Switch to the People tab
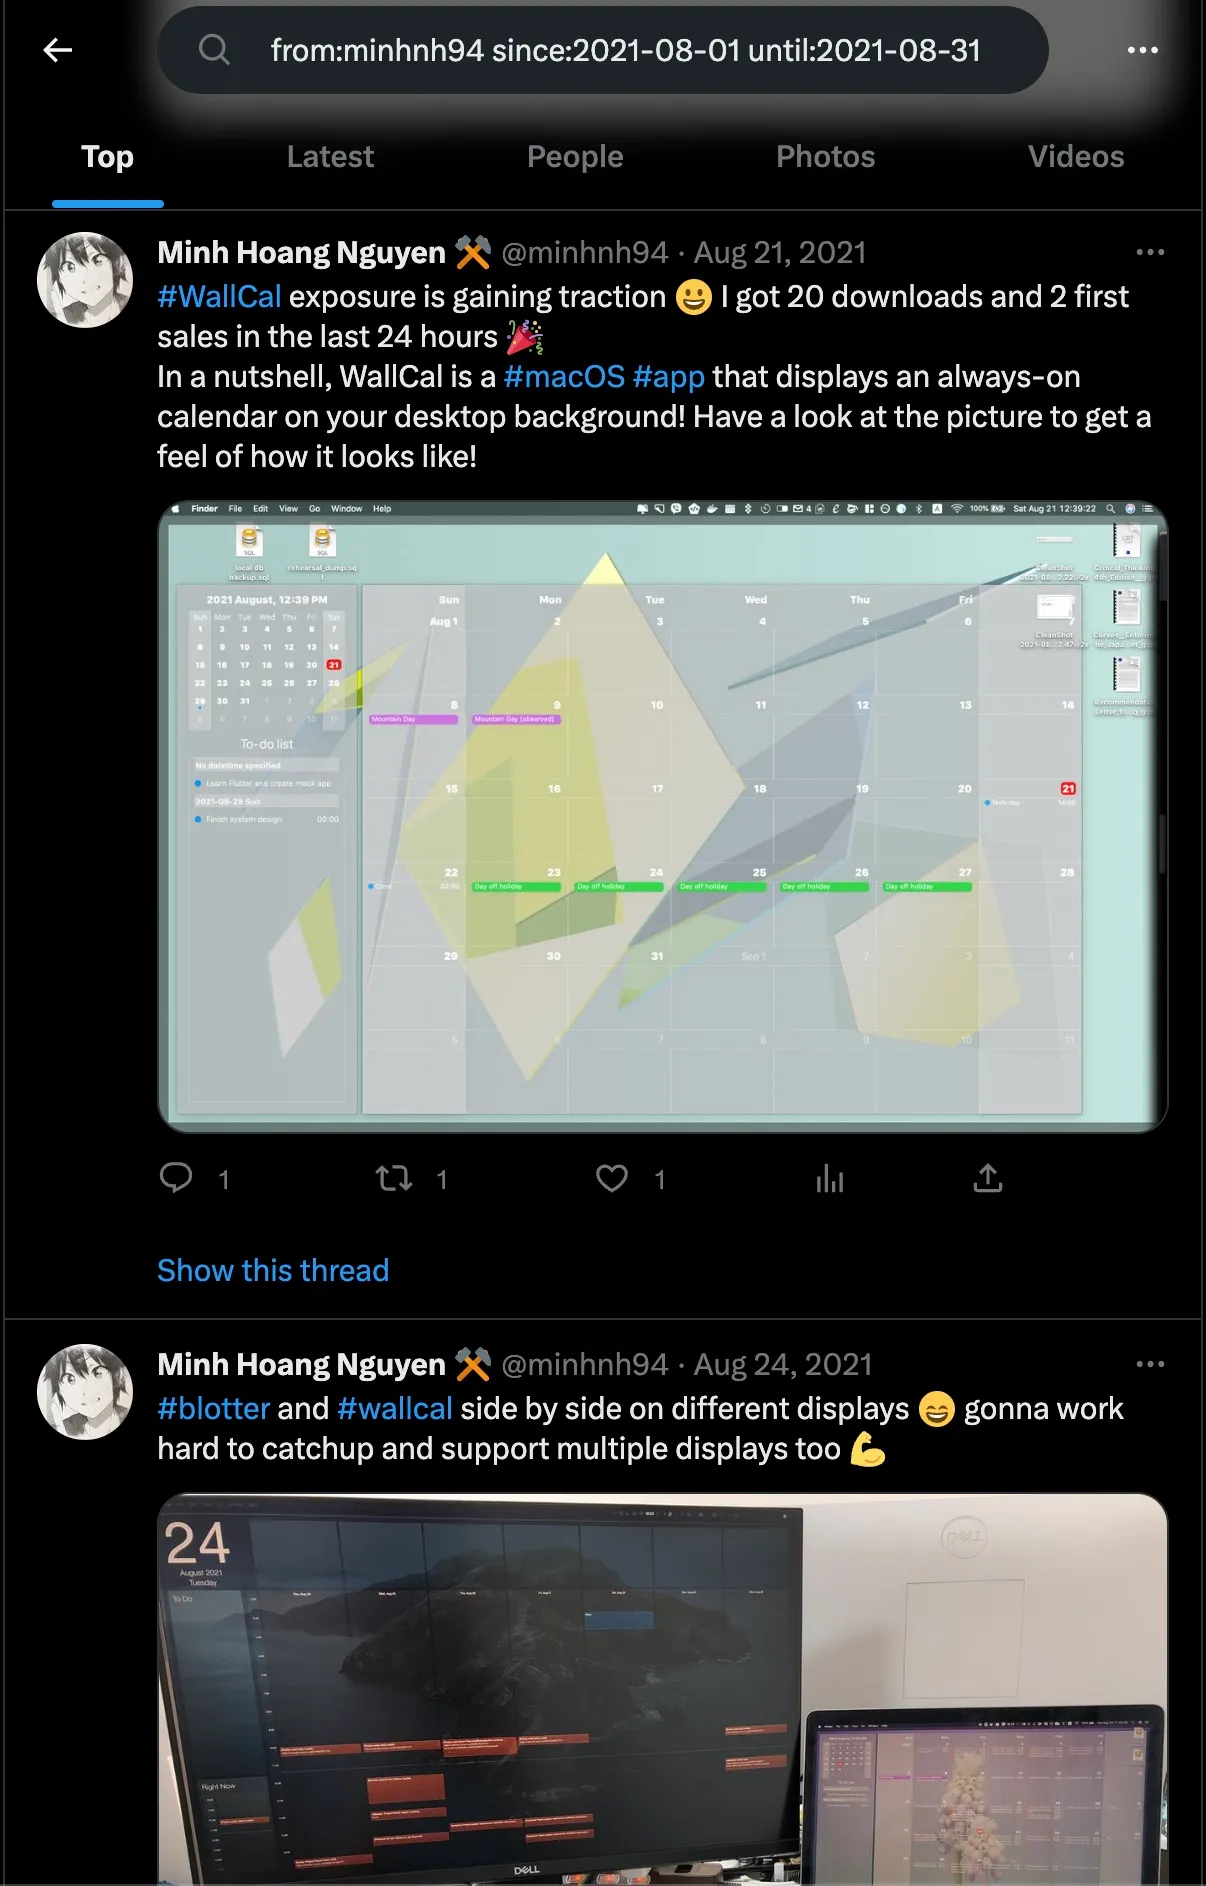Viewport: 1206px width, 1886px height. click(575, 157)
